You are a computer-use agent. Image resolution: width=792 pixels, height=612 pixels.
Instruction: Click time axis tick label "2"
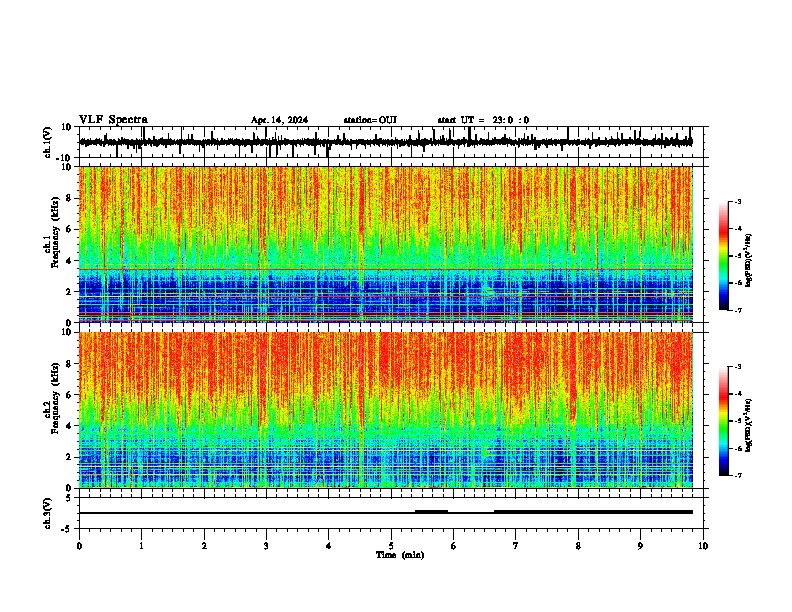pos(204,546)
